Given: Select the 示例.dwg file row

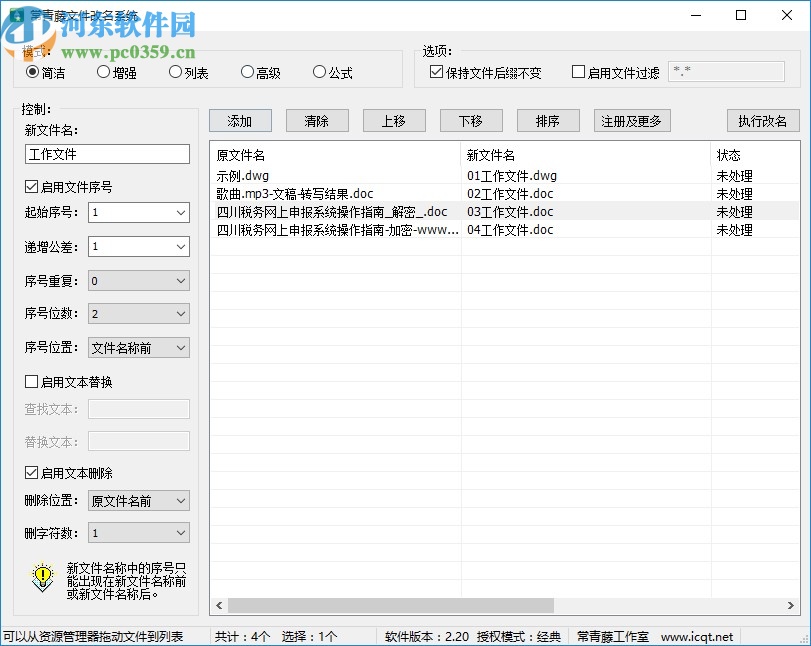Looking at the screenshot, I should click(x=260, y=175).
